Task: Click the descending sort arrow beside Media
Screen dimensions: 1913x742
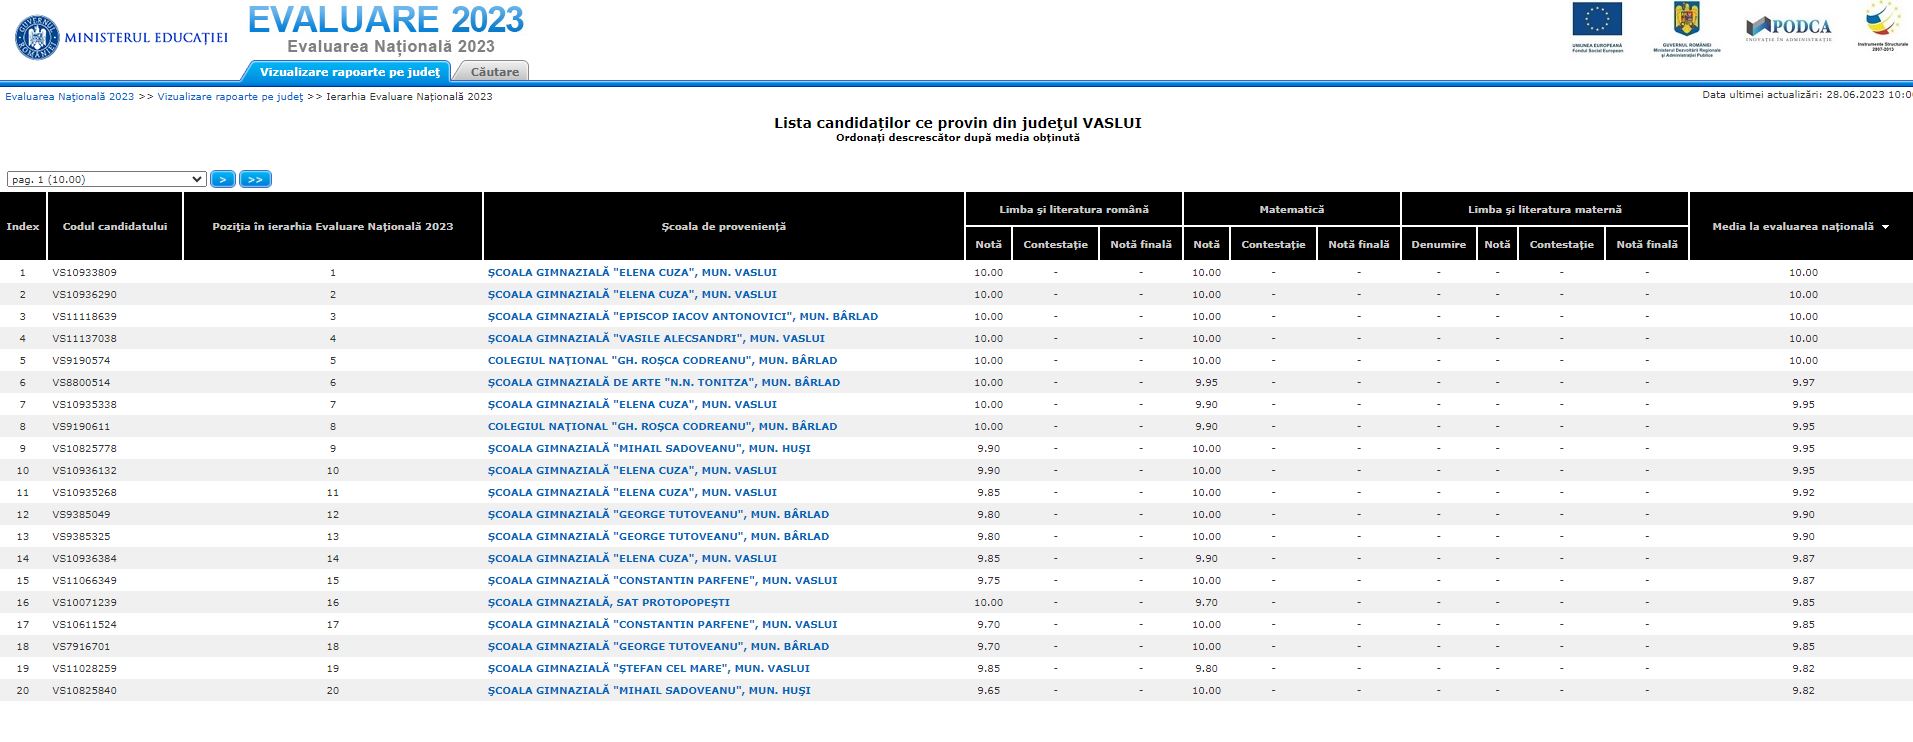Action: [x=1885, y=227]
